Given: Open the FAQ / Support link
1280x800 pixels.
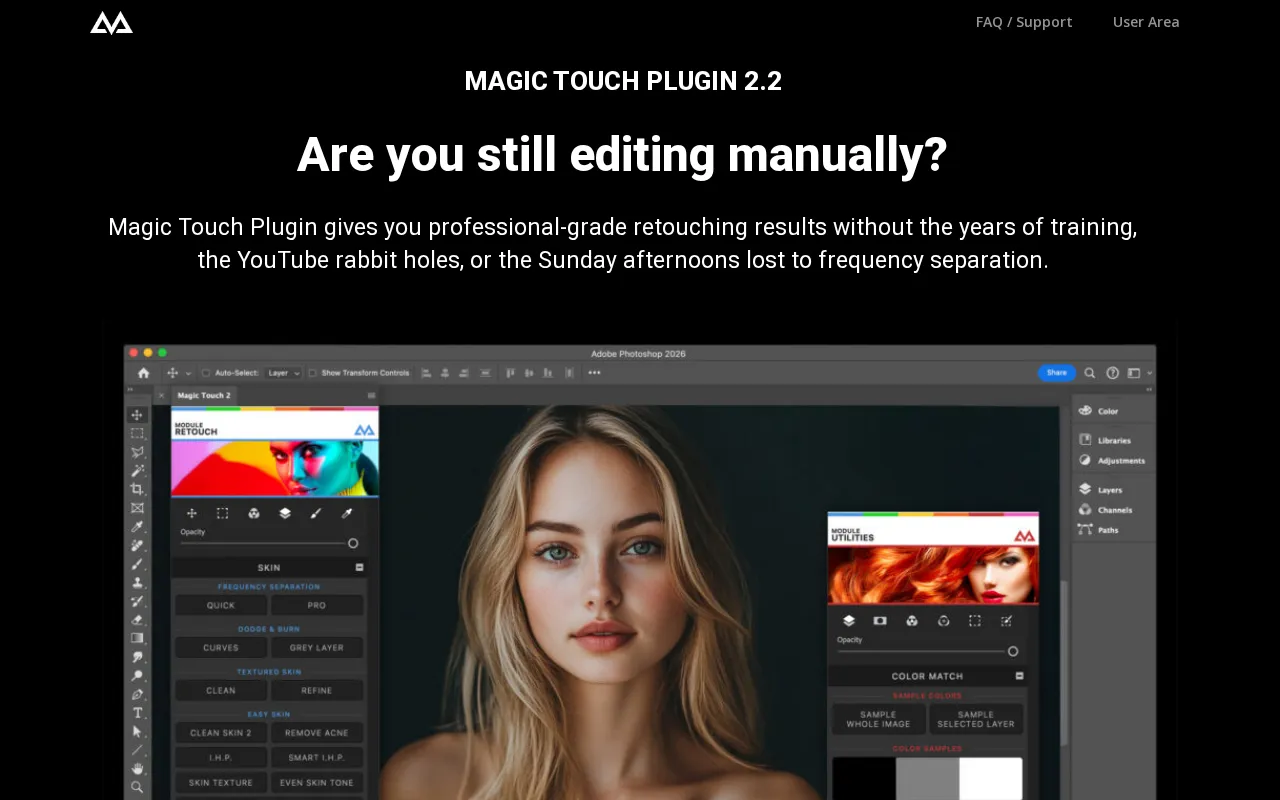Looking at the screenshot, I should (x=1024, y=22).
